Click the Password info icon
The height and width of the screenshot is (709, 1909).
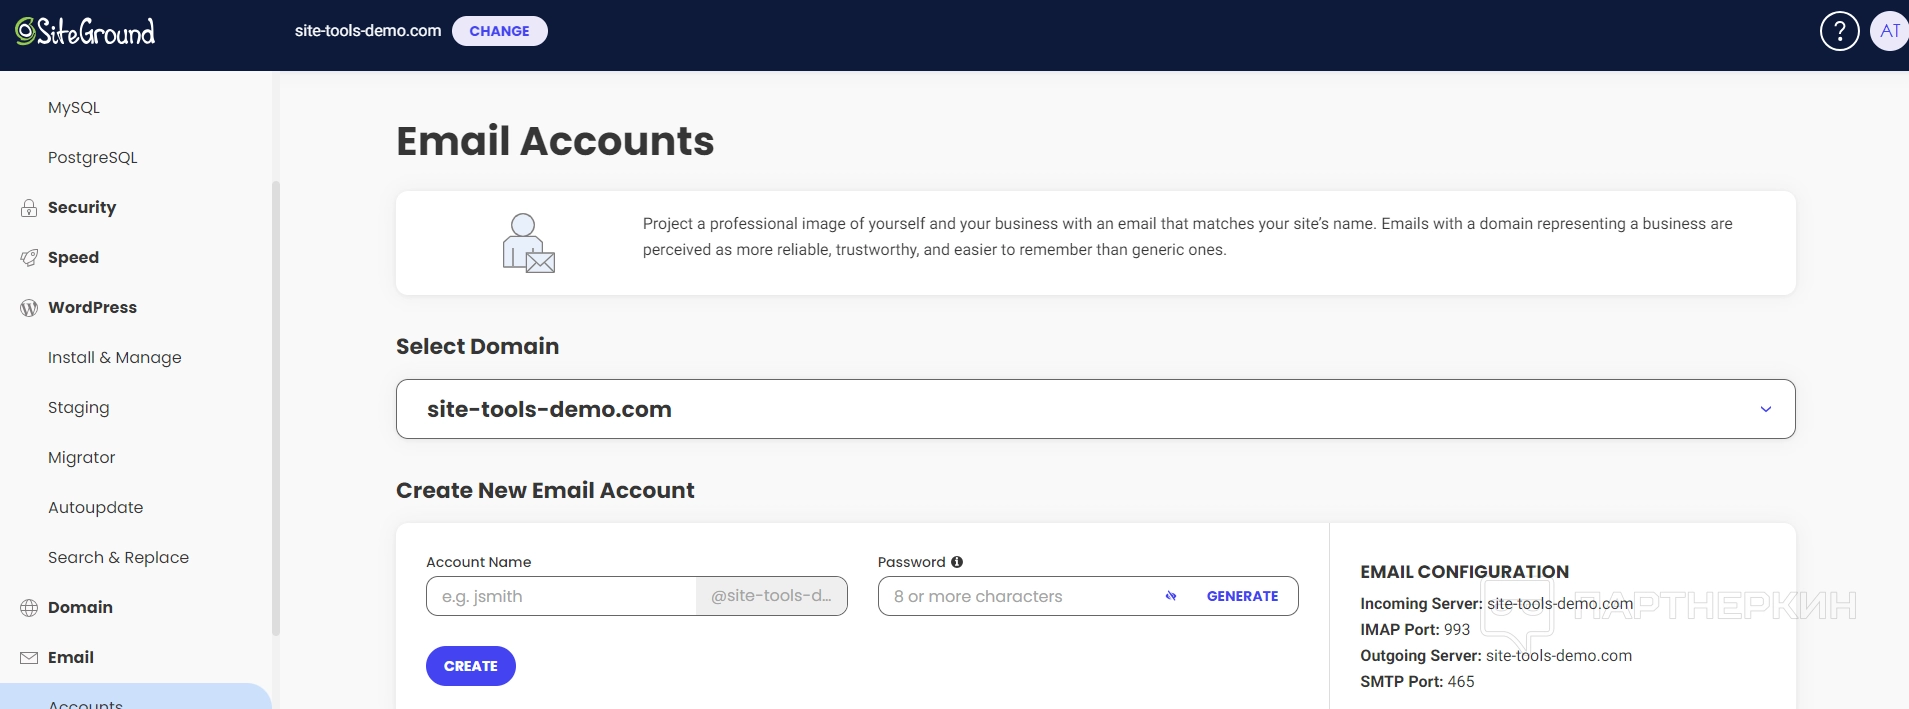pos(957,562)
